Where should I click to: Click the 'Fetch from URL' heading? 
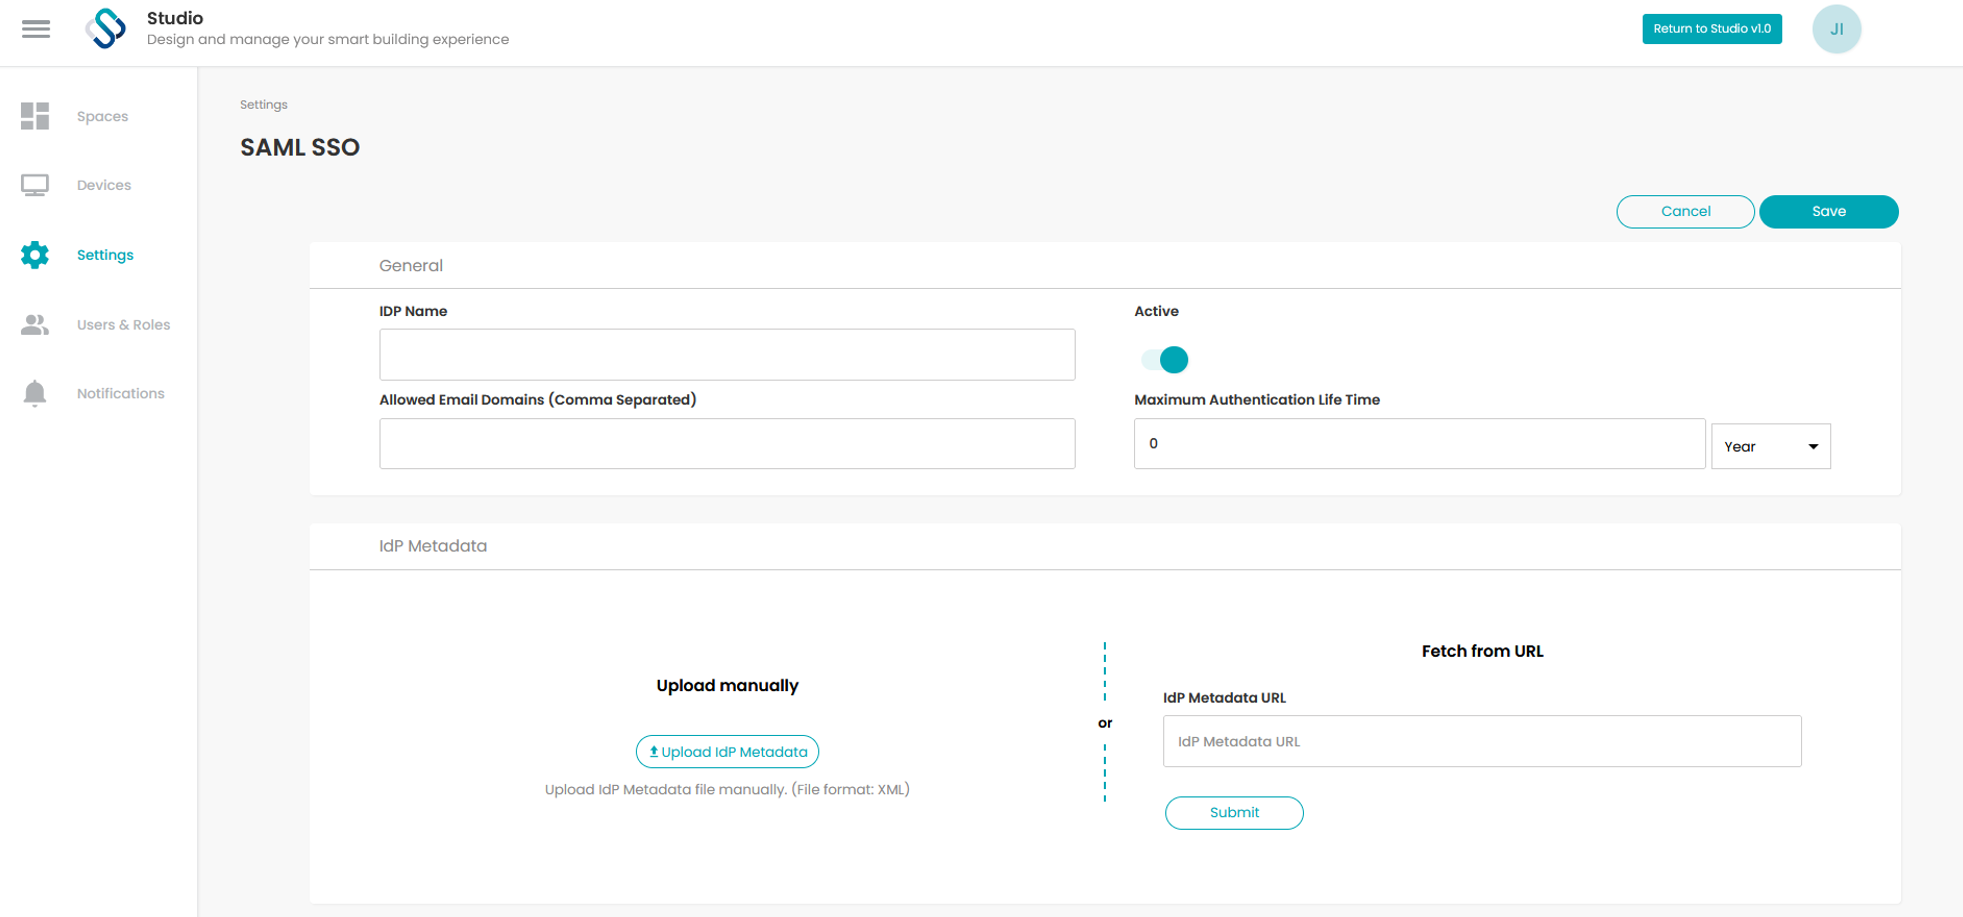pyautogui.click(x=1482, y=651)
